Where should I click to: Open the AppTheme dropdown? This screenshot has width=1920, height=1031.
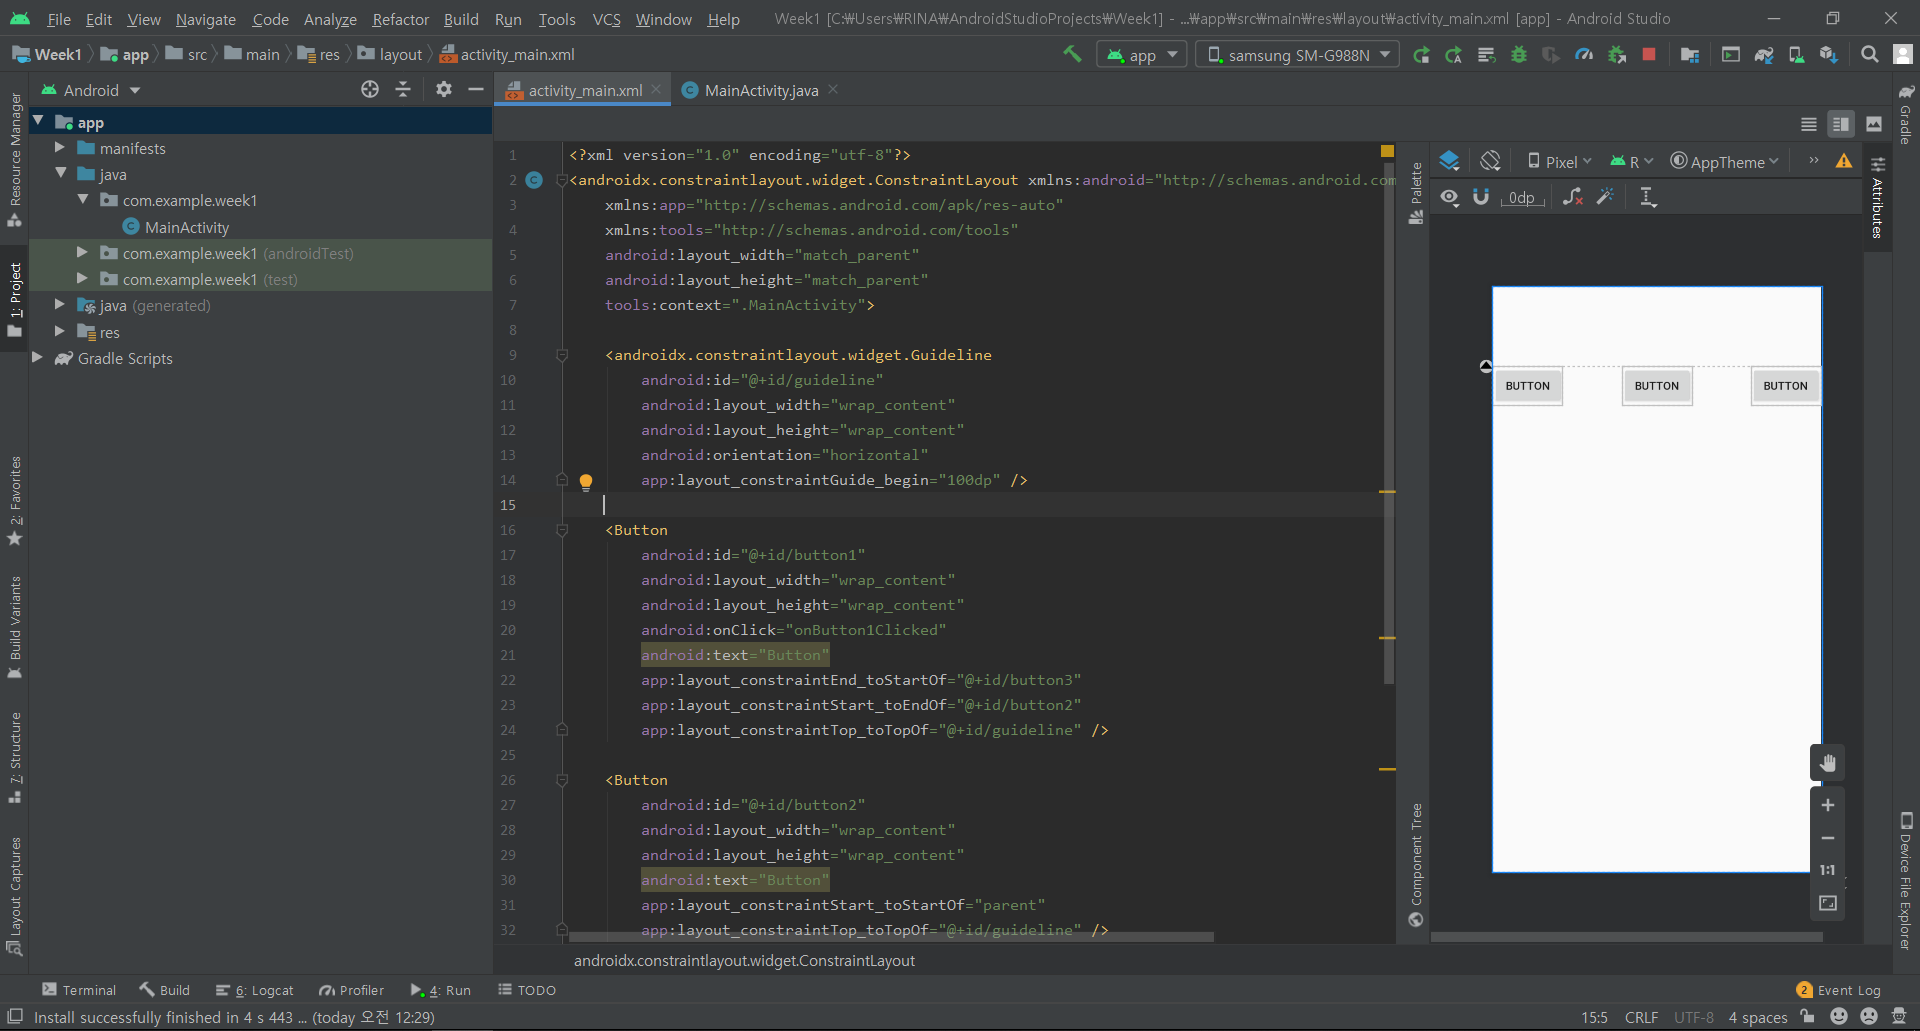point(1725,161)
